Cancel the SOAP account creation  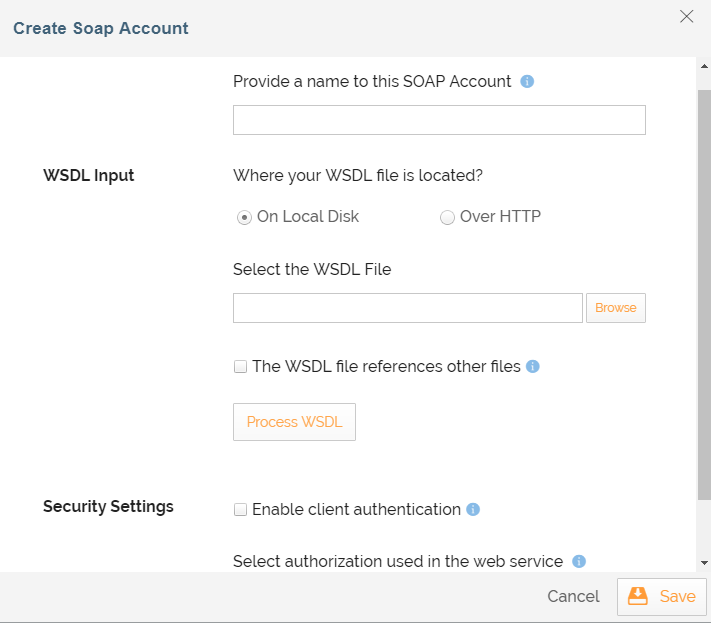(x=573, y=597)
